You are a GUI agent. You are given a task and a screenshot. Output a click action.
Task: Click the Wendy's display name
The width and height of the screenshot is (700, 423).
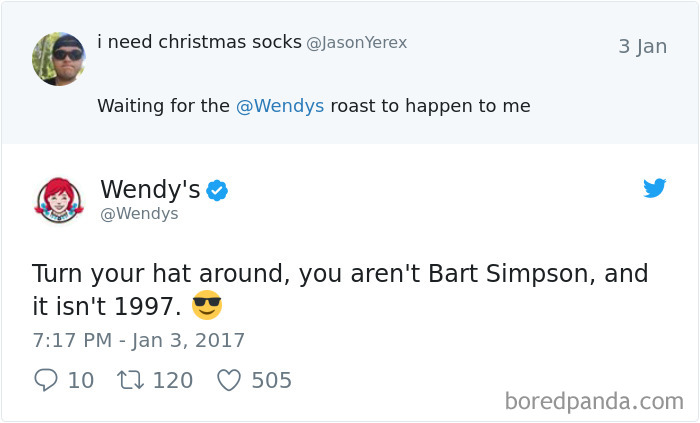pyautogui.click(x=150, y=189)
